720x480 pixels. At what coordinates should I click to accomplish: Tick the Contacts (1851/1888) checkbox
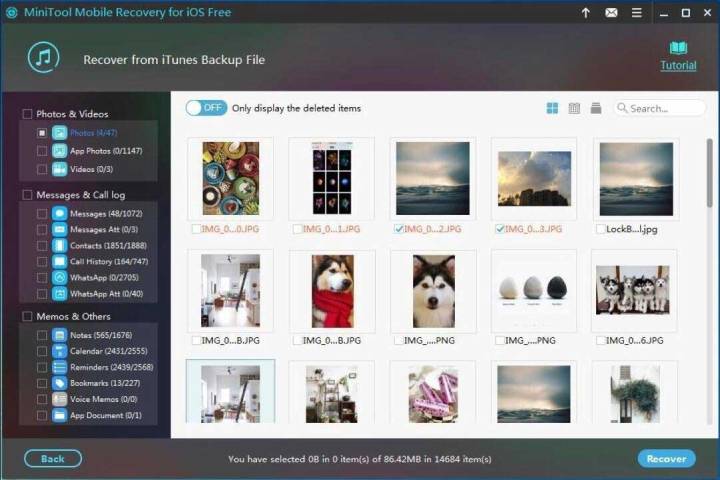(42, 246)
